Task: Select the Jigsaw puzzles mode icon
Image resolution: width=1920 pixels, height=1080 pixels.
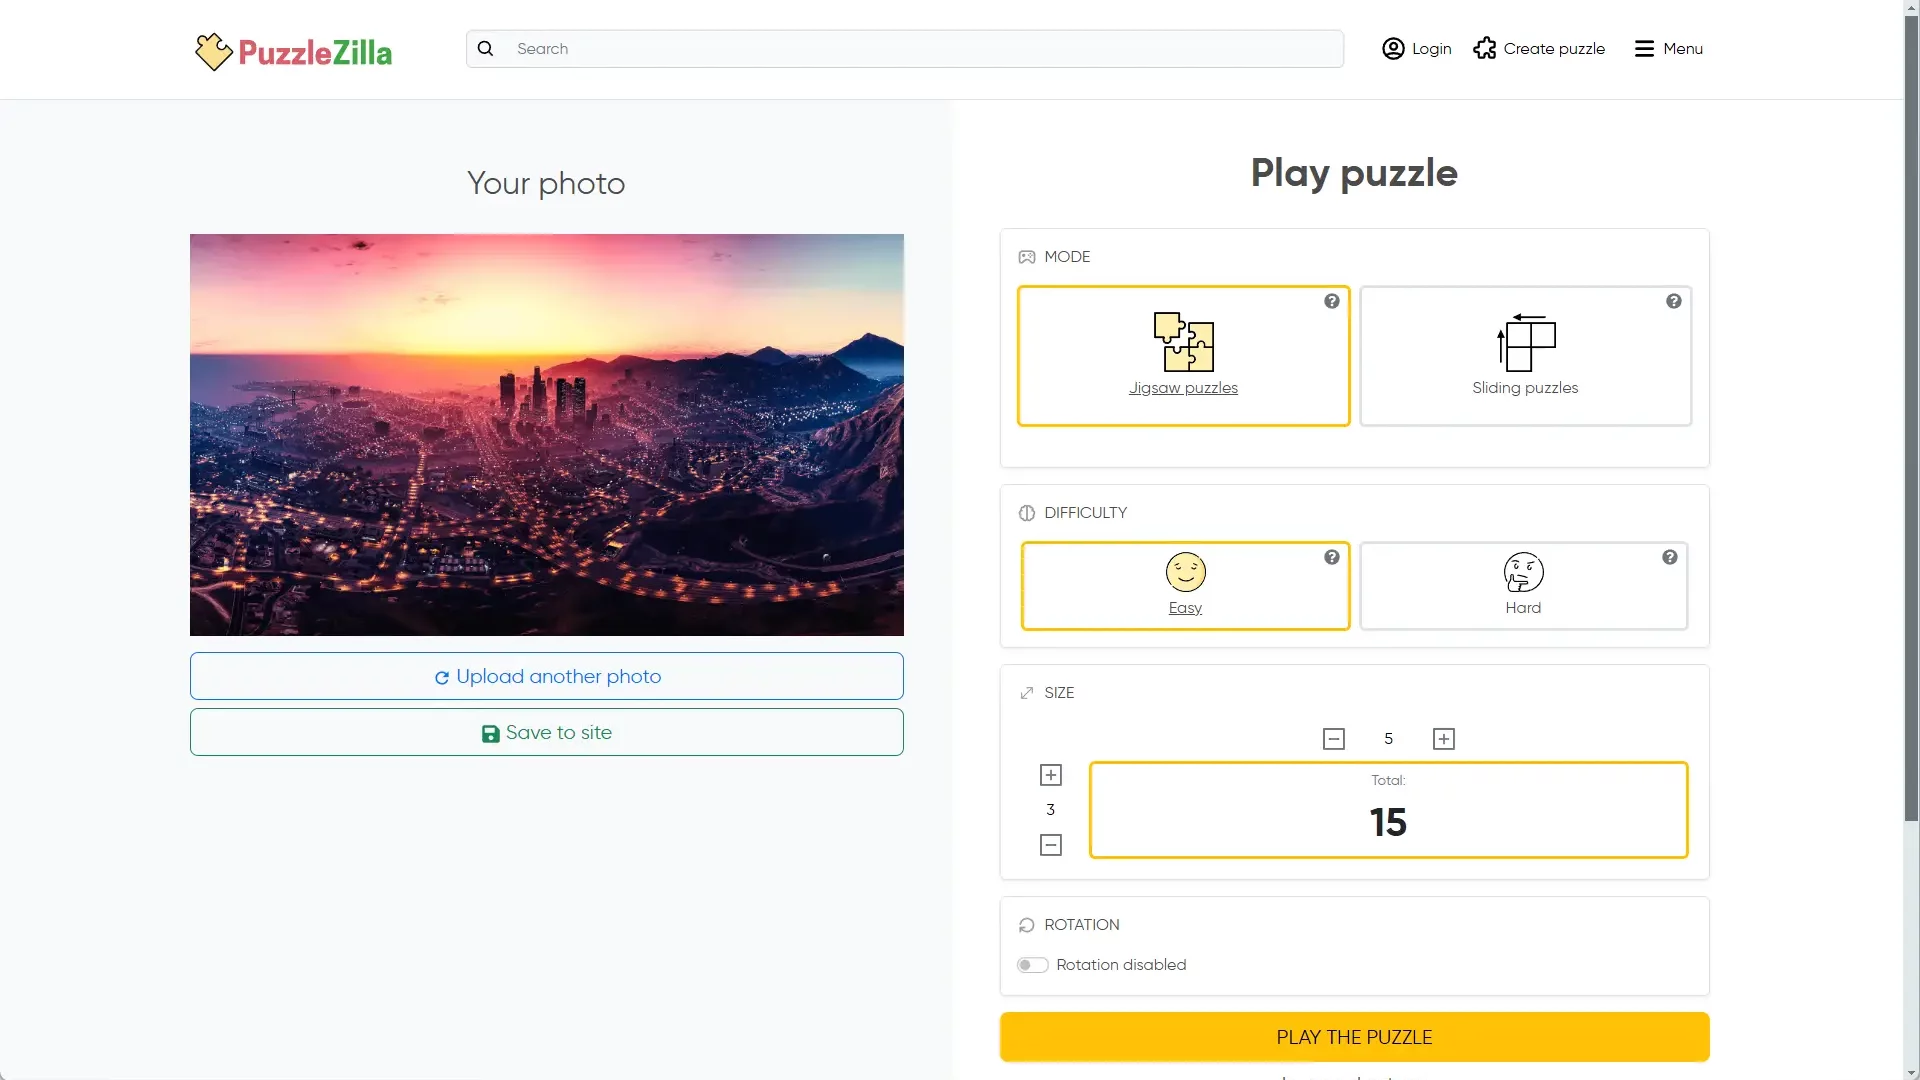Action: pyautogui.click(x=1183, y=342)
